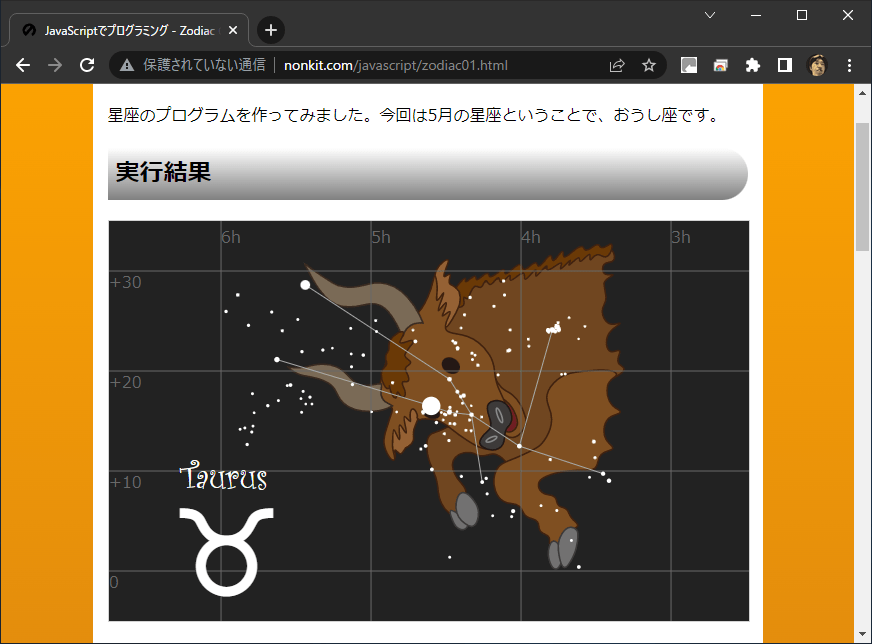Expand the tab search chevron

click(x=710, y=15)
